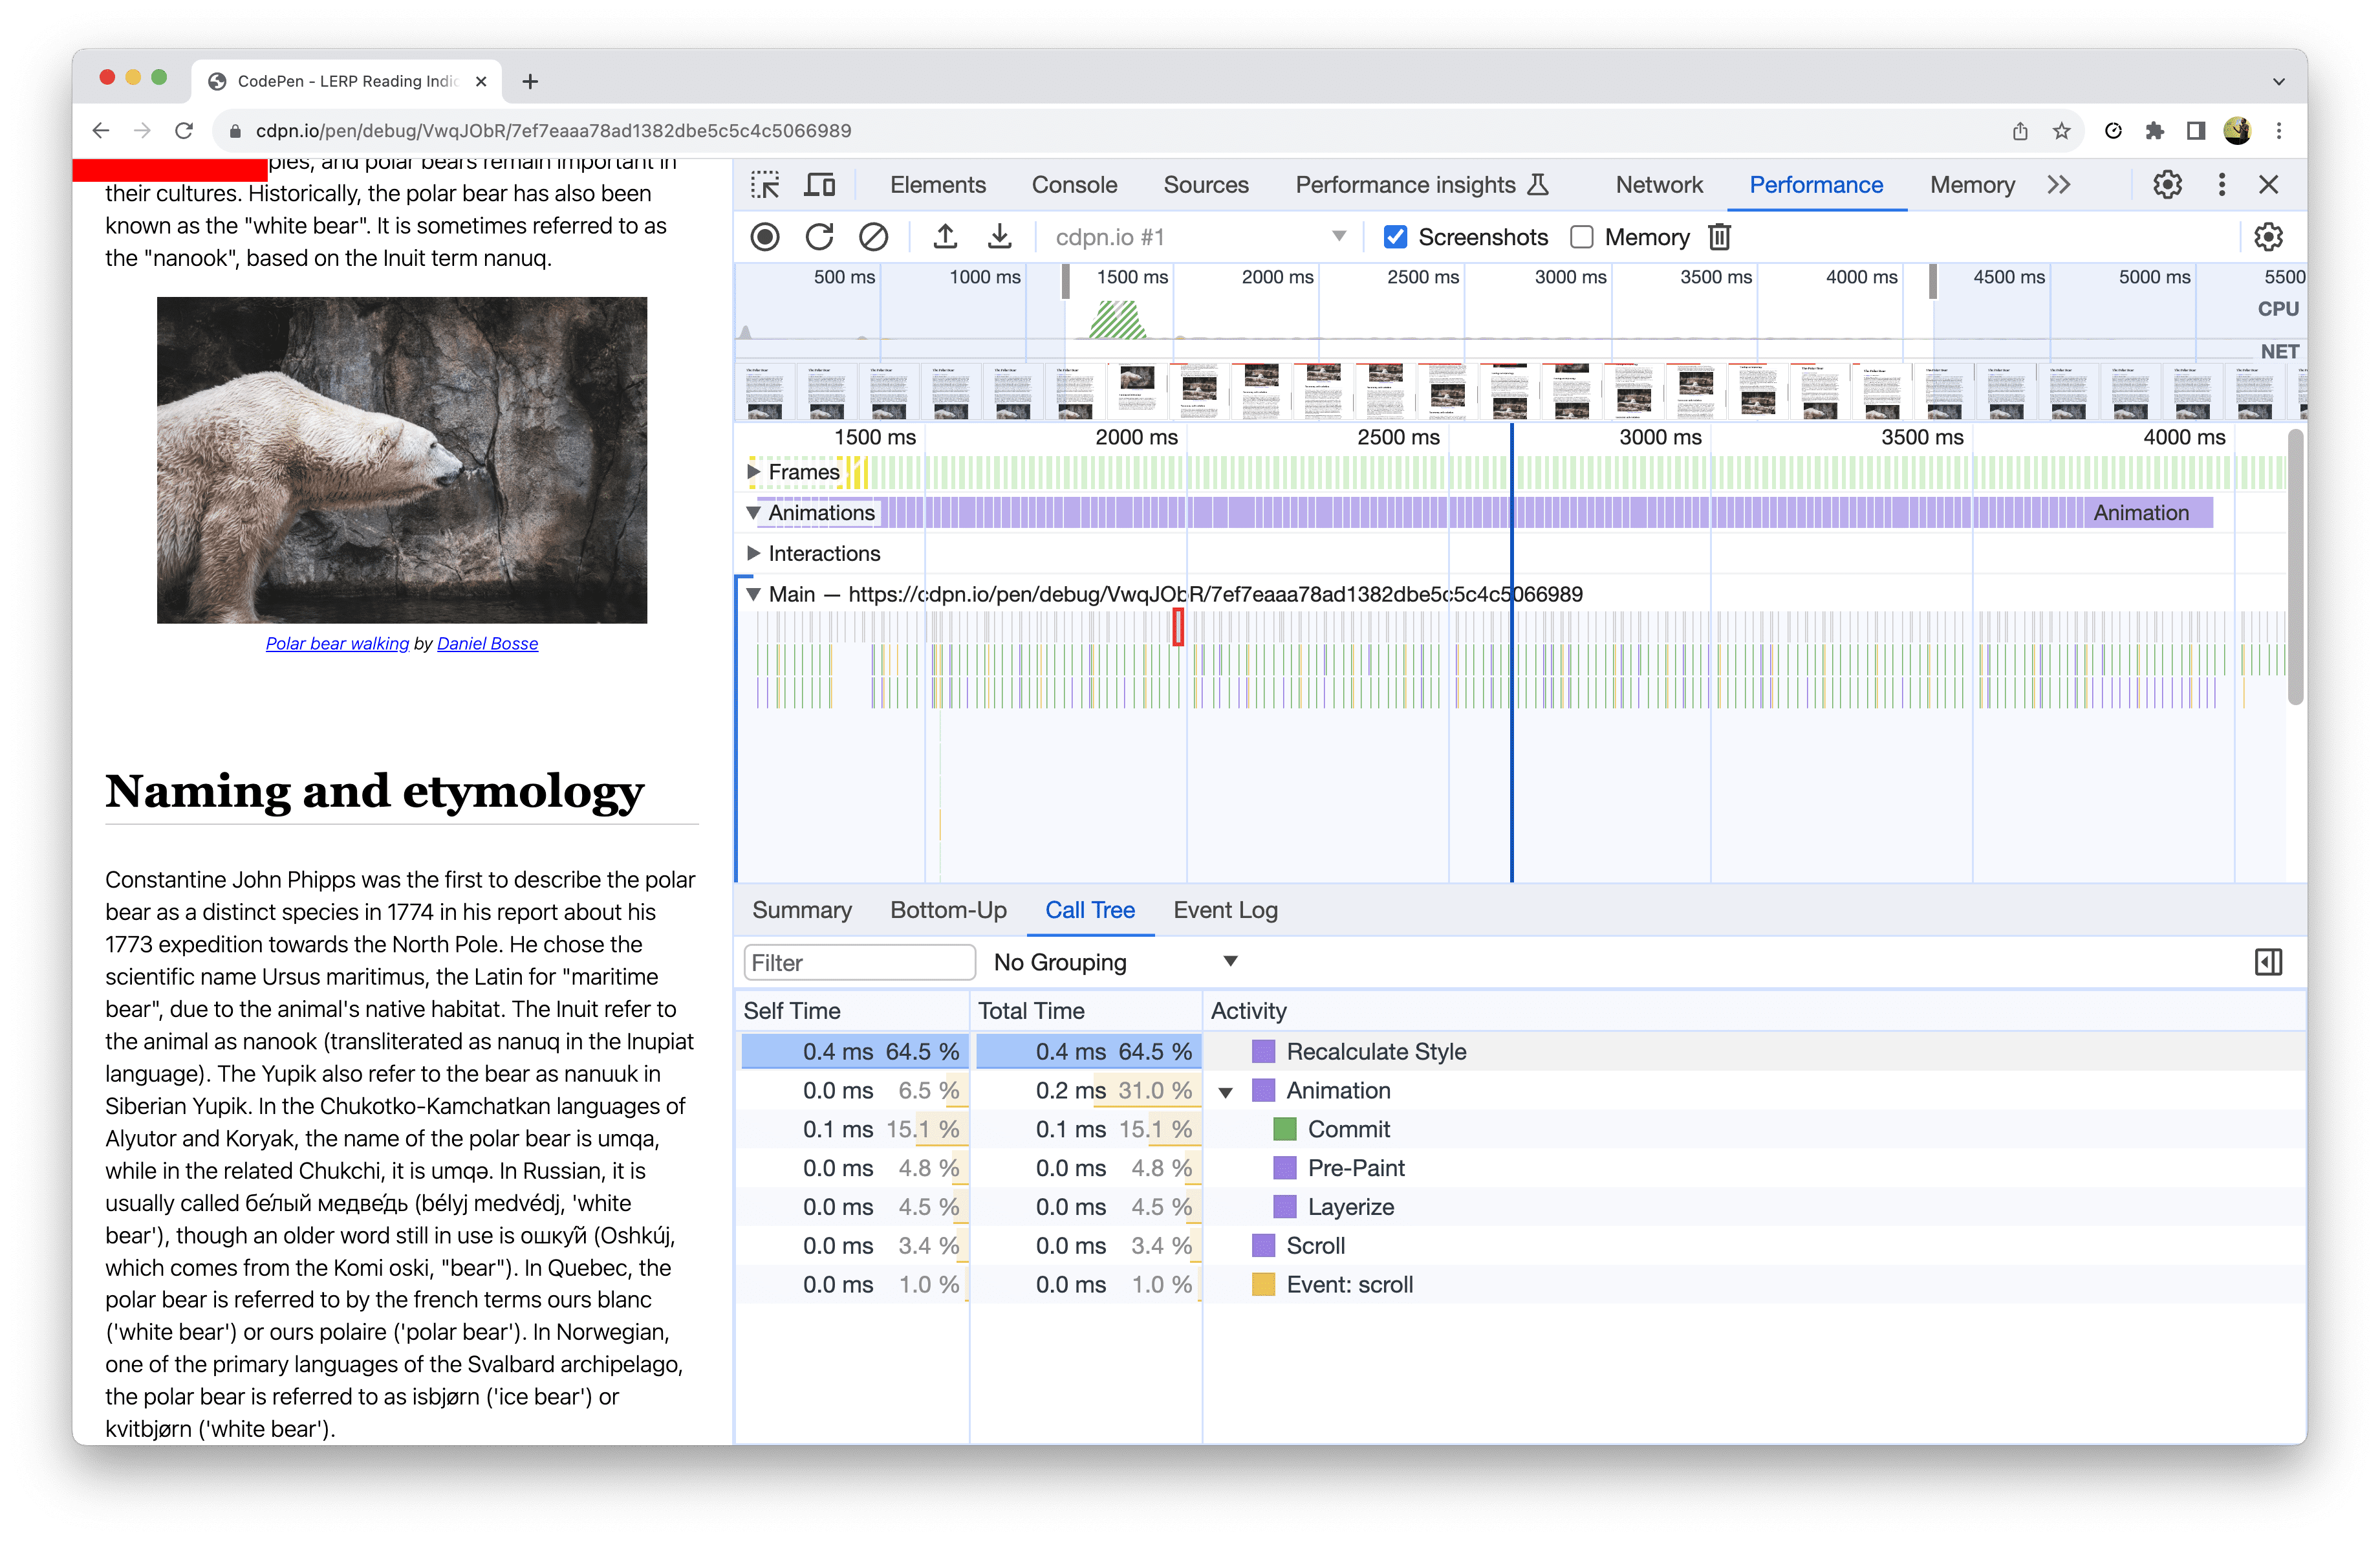Enable the Memory checkbox
This screenshot has width=2380, height=1541.
click(x=1582, y=237)
